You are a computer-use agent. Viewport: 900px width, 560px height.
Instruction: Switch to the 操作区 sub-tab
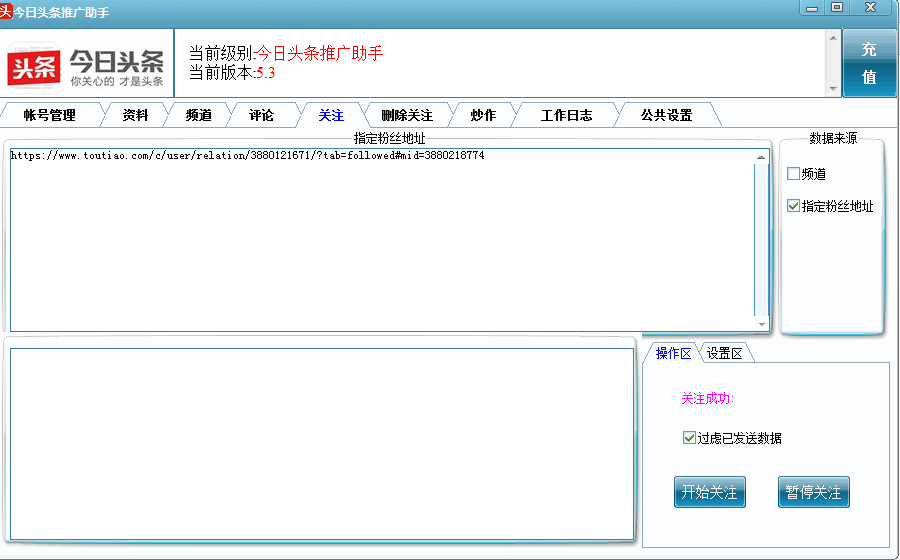point(673,353)
